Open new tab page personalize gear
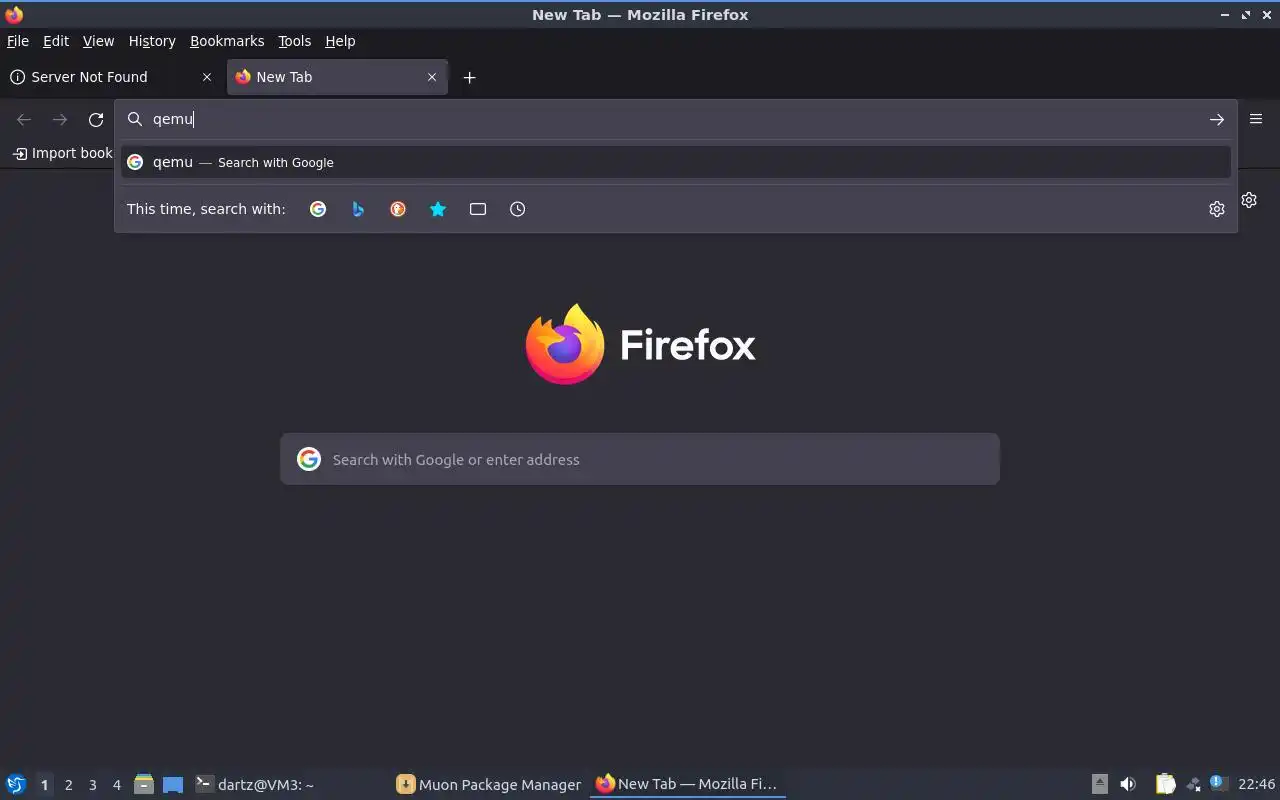 coord(1249,200)
